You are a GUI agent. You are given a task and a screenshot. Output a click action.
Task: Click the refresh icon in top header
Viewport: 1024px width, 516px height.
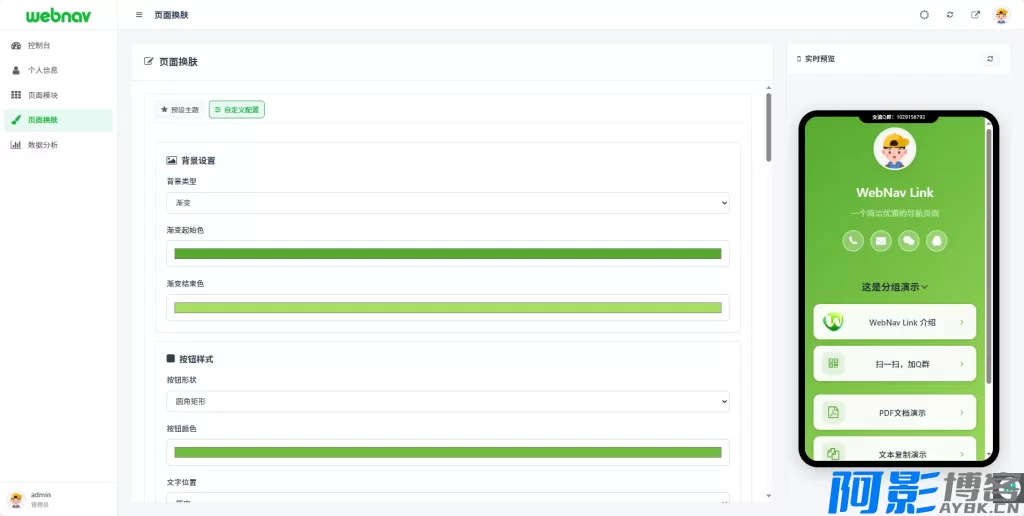(950, 15)
